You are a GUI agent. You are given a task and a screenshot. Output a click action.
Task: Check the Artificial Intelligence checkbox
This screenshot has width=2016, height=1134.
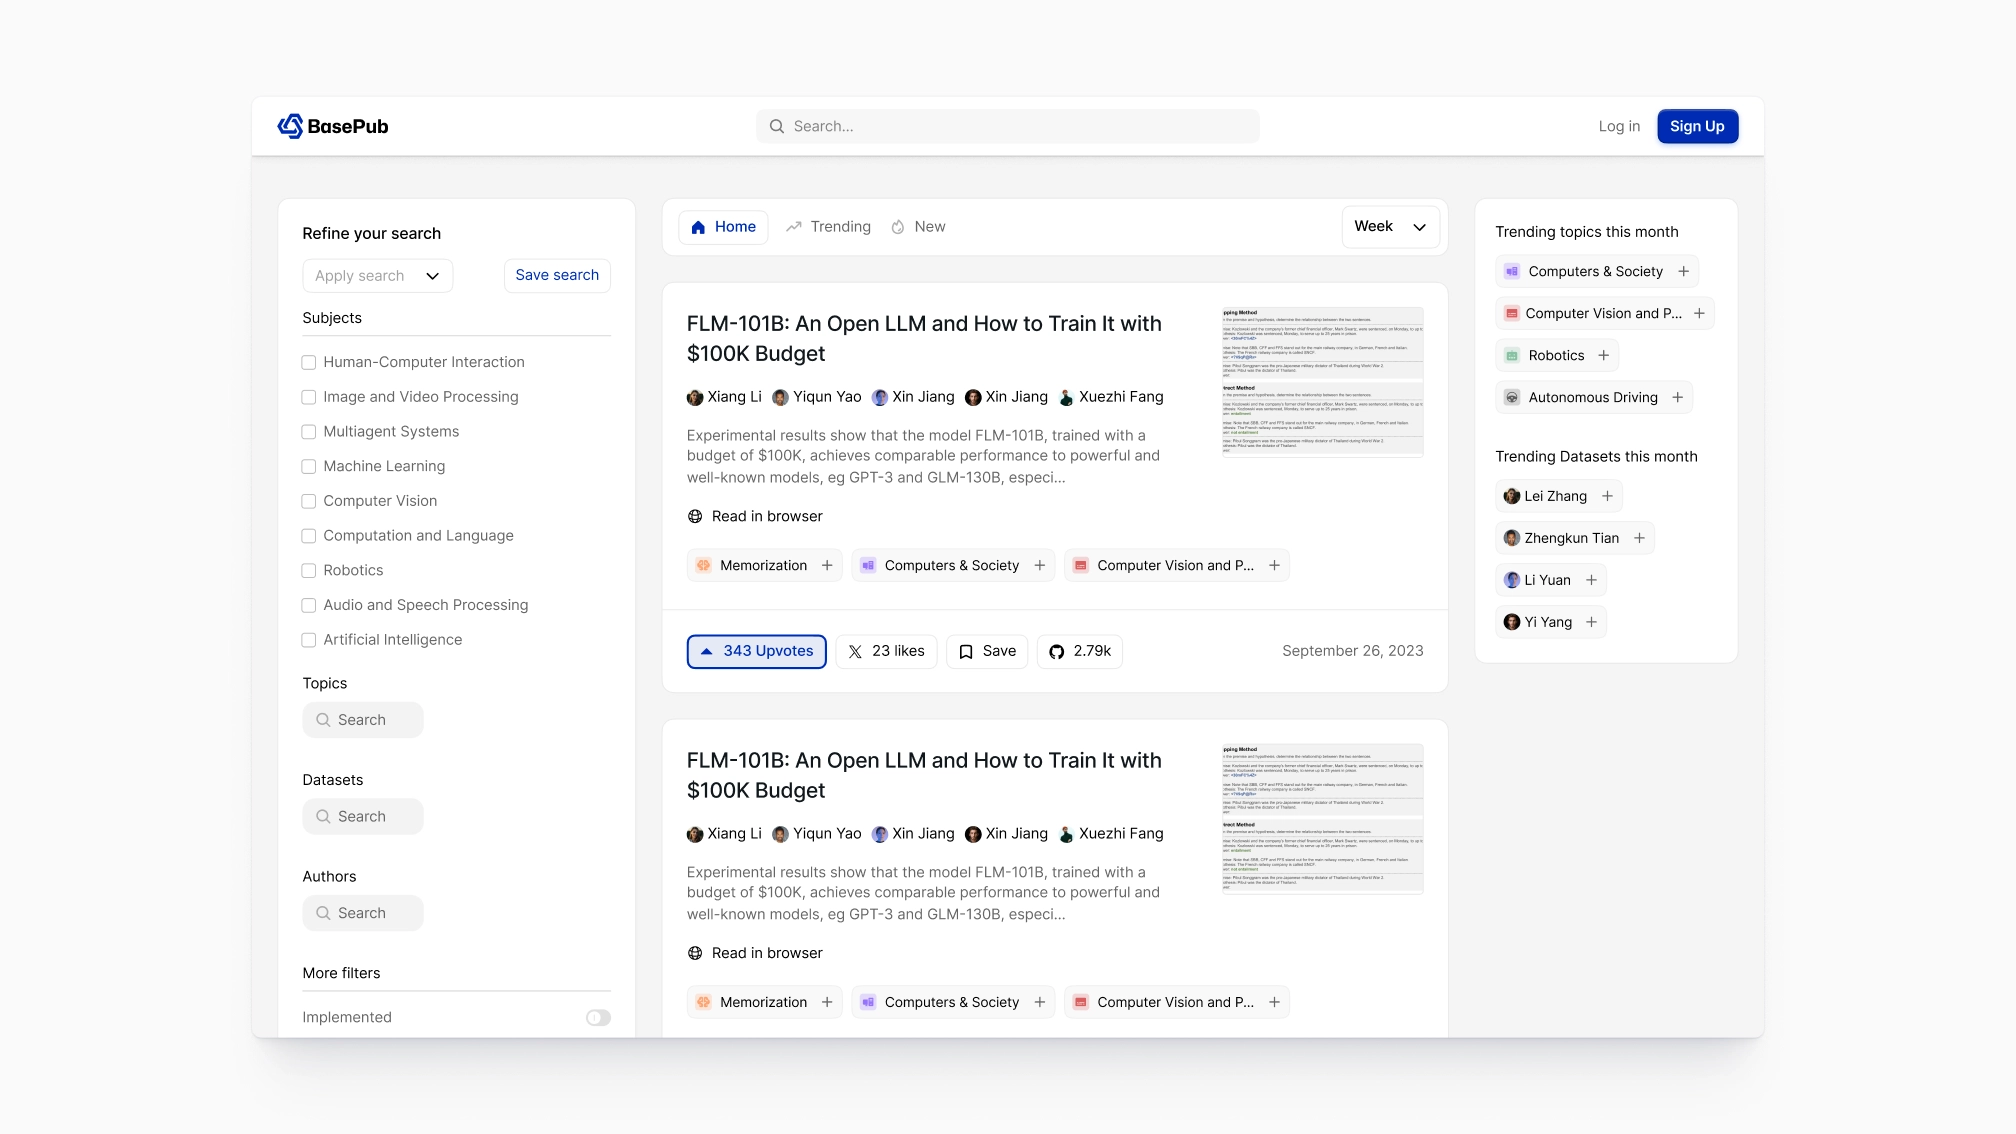tap(309, 640)
